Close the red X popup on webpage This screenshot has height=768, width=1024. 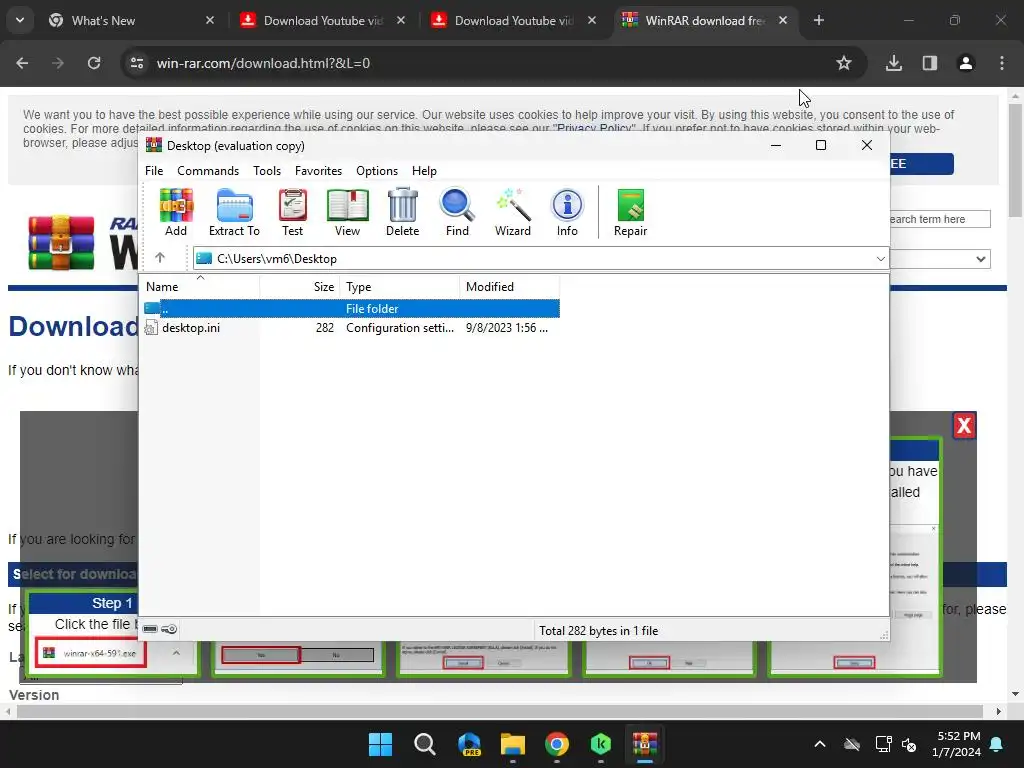964,426
